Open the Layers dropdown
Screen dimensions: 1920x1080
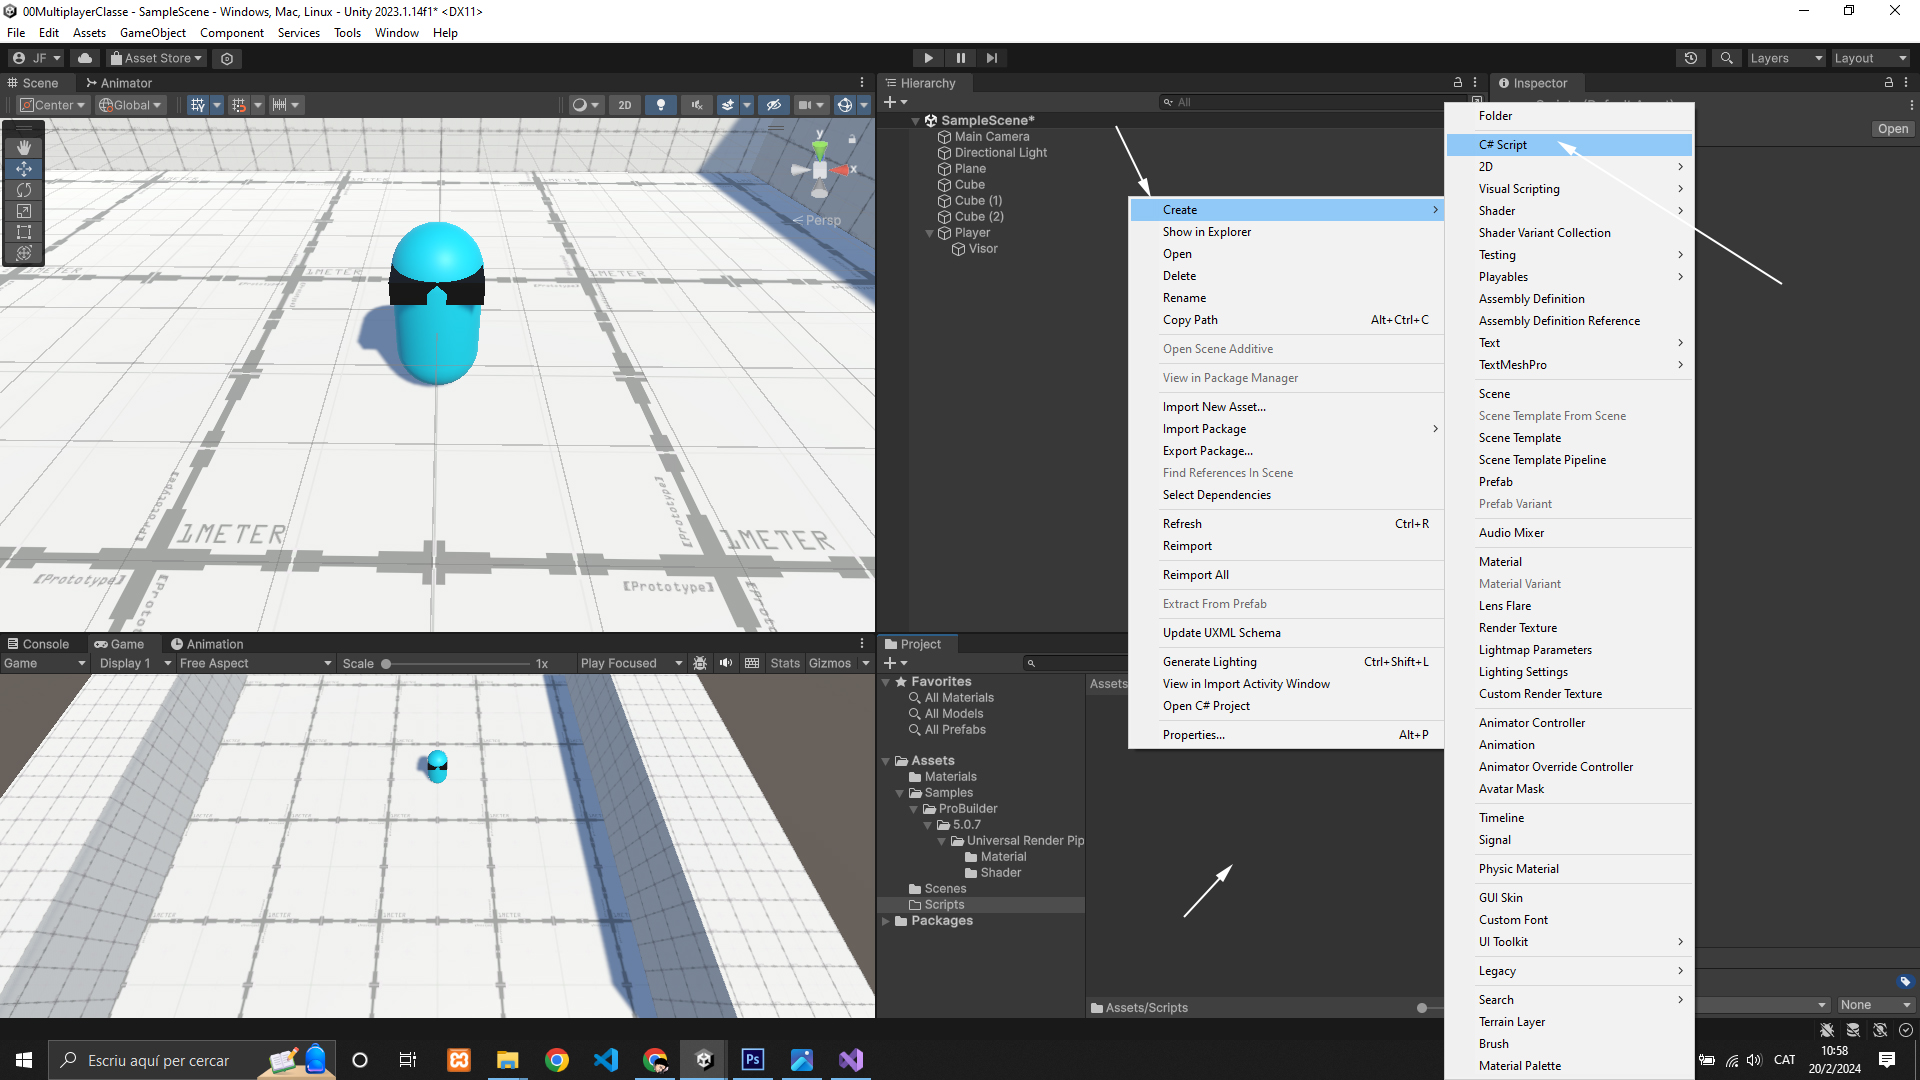1786,58
